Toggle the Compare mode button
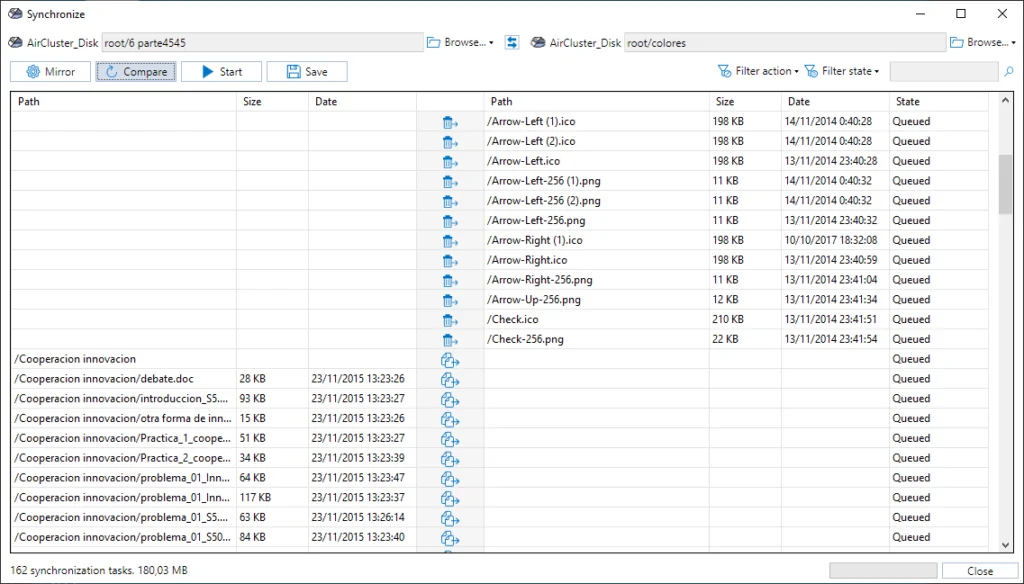Screen dimensions: 1024x584 (x=136, y=72)
